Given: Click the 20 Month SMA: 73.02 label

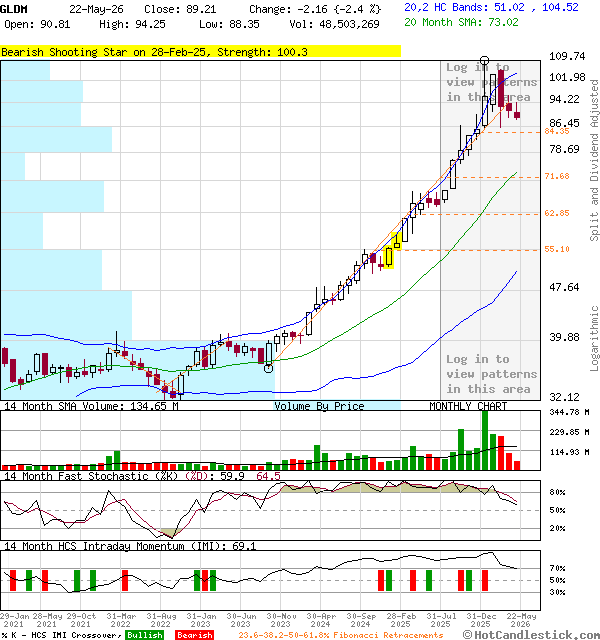Looking at the screenshot, I should click(461, 22).
